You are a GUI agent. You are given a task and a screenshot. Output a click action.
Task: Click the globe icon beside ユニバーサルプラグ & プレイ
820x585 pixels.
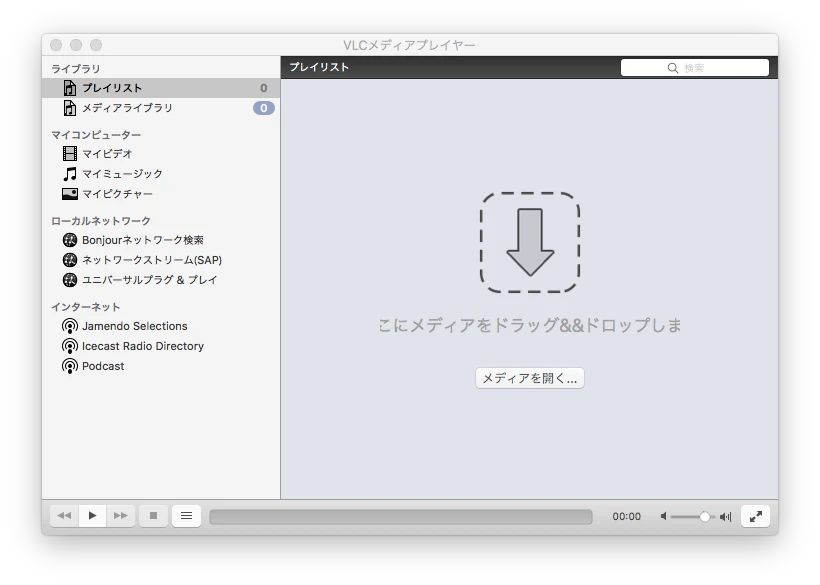70,280
